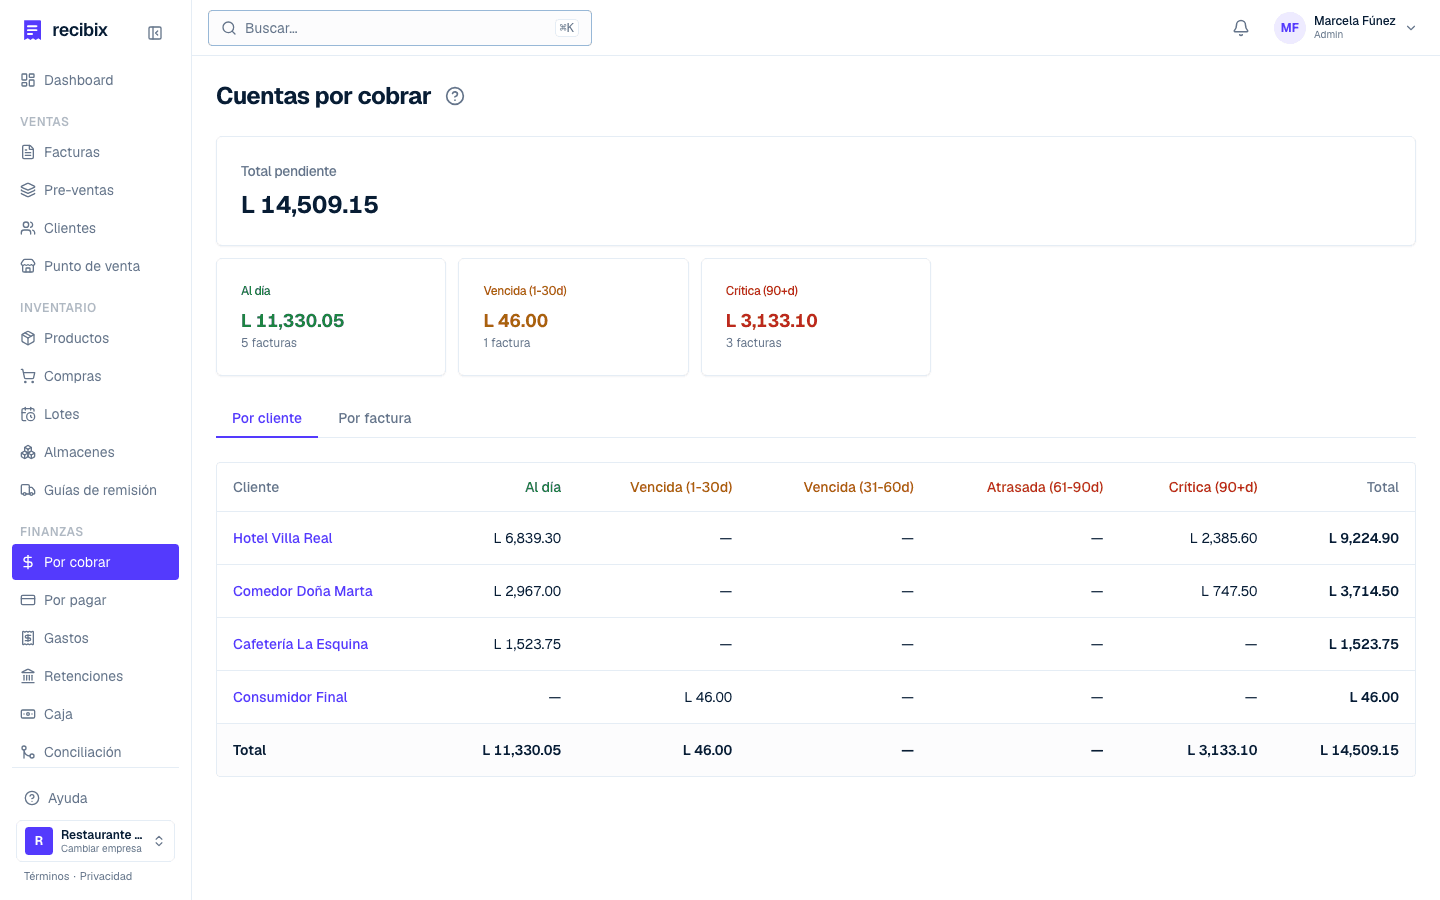1440x900 pixels.
Task: Click the help icon beside Cuentas por cobrar
Action: tap(455, 96)
